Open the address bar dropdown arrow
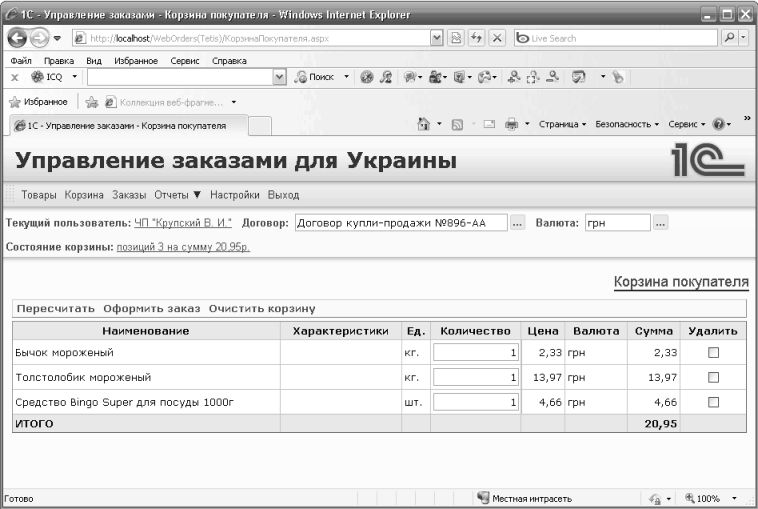 [437, 39]
